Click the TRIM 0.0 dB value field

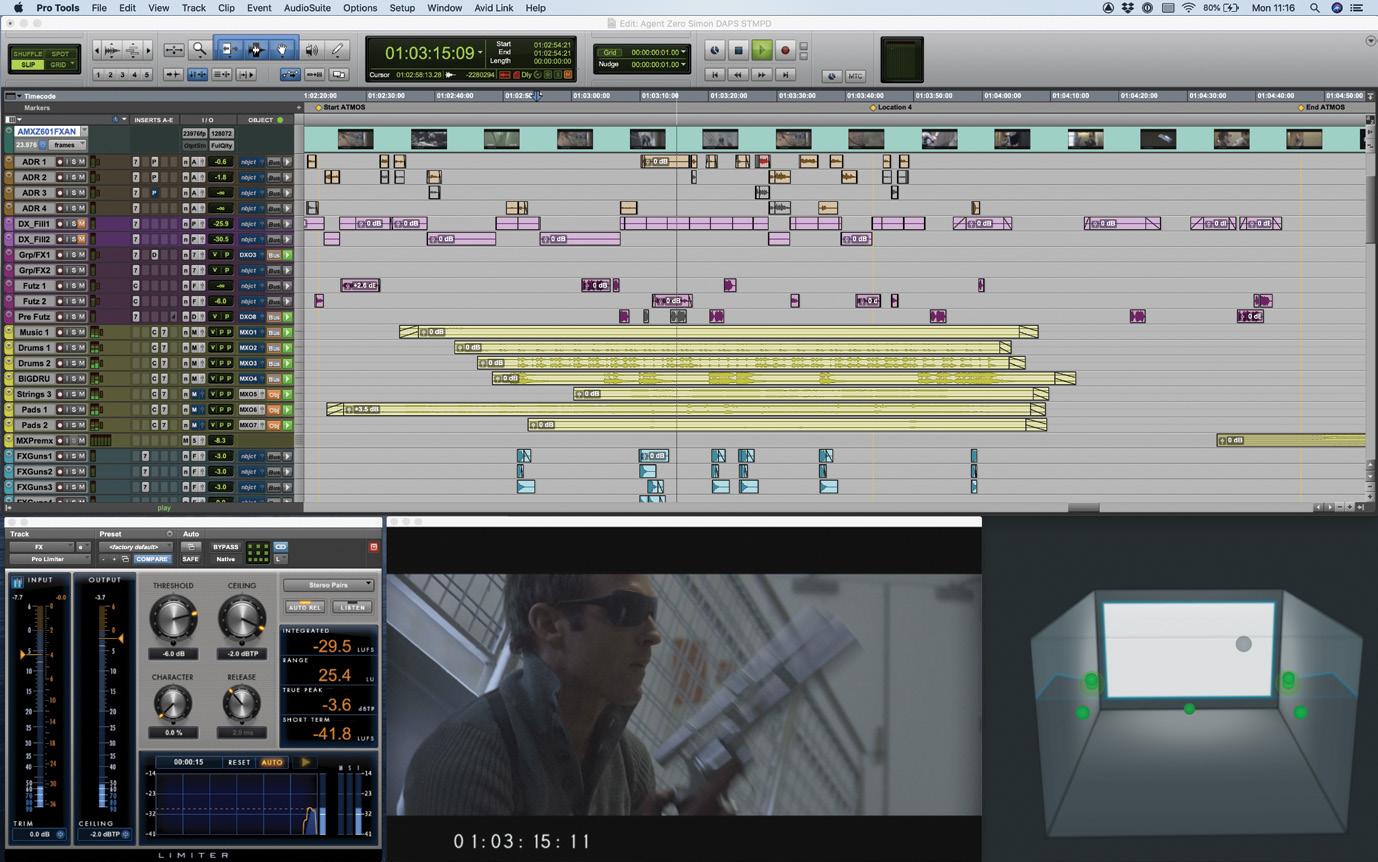(x=40, y=834)
